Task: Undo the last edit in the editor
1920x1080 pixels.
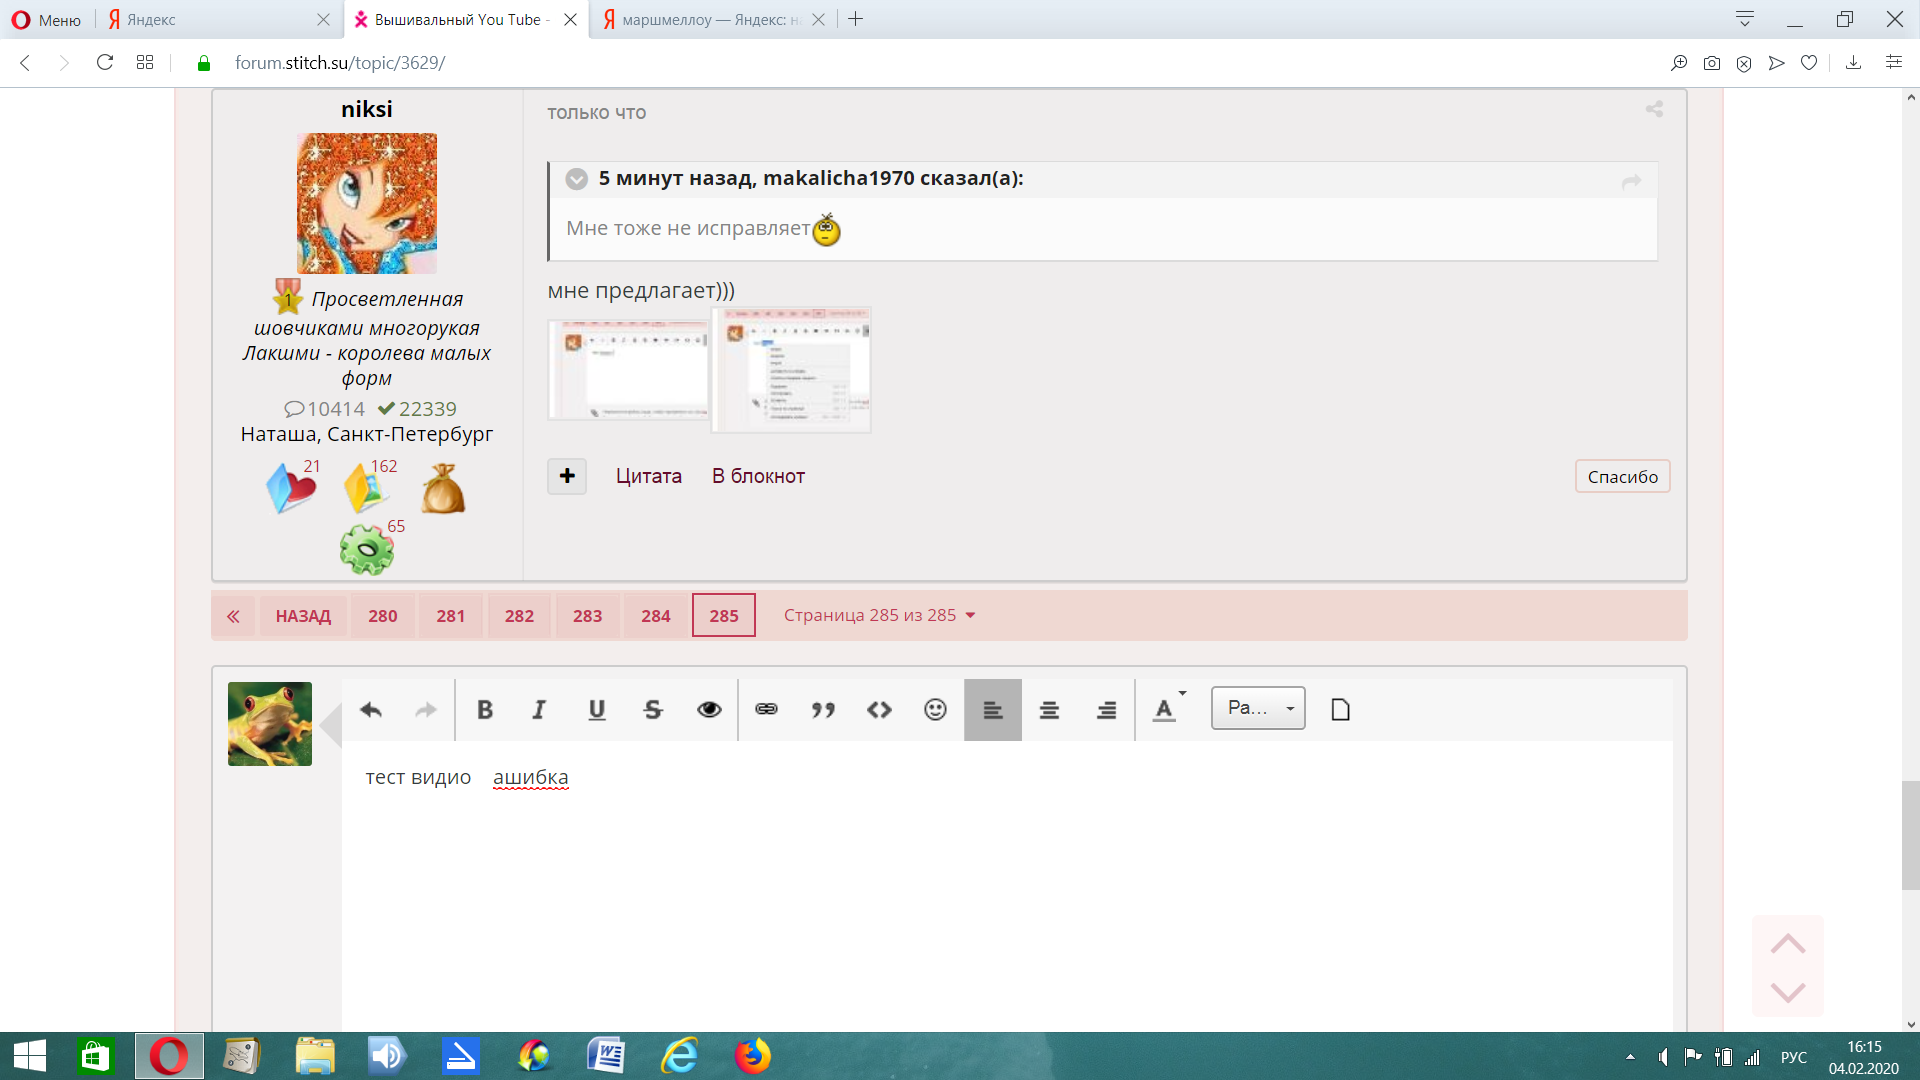Action: pos(371,710)
